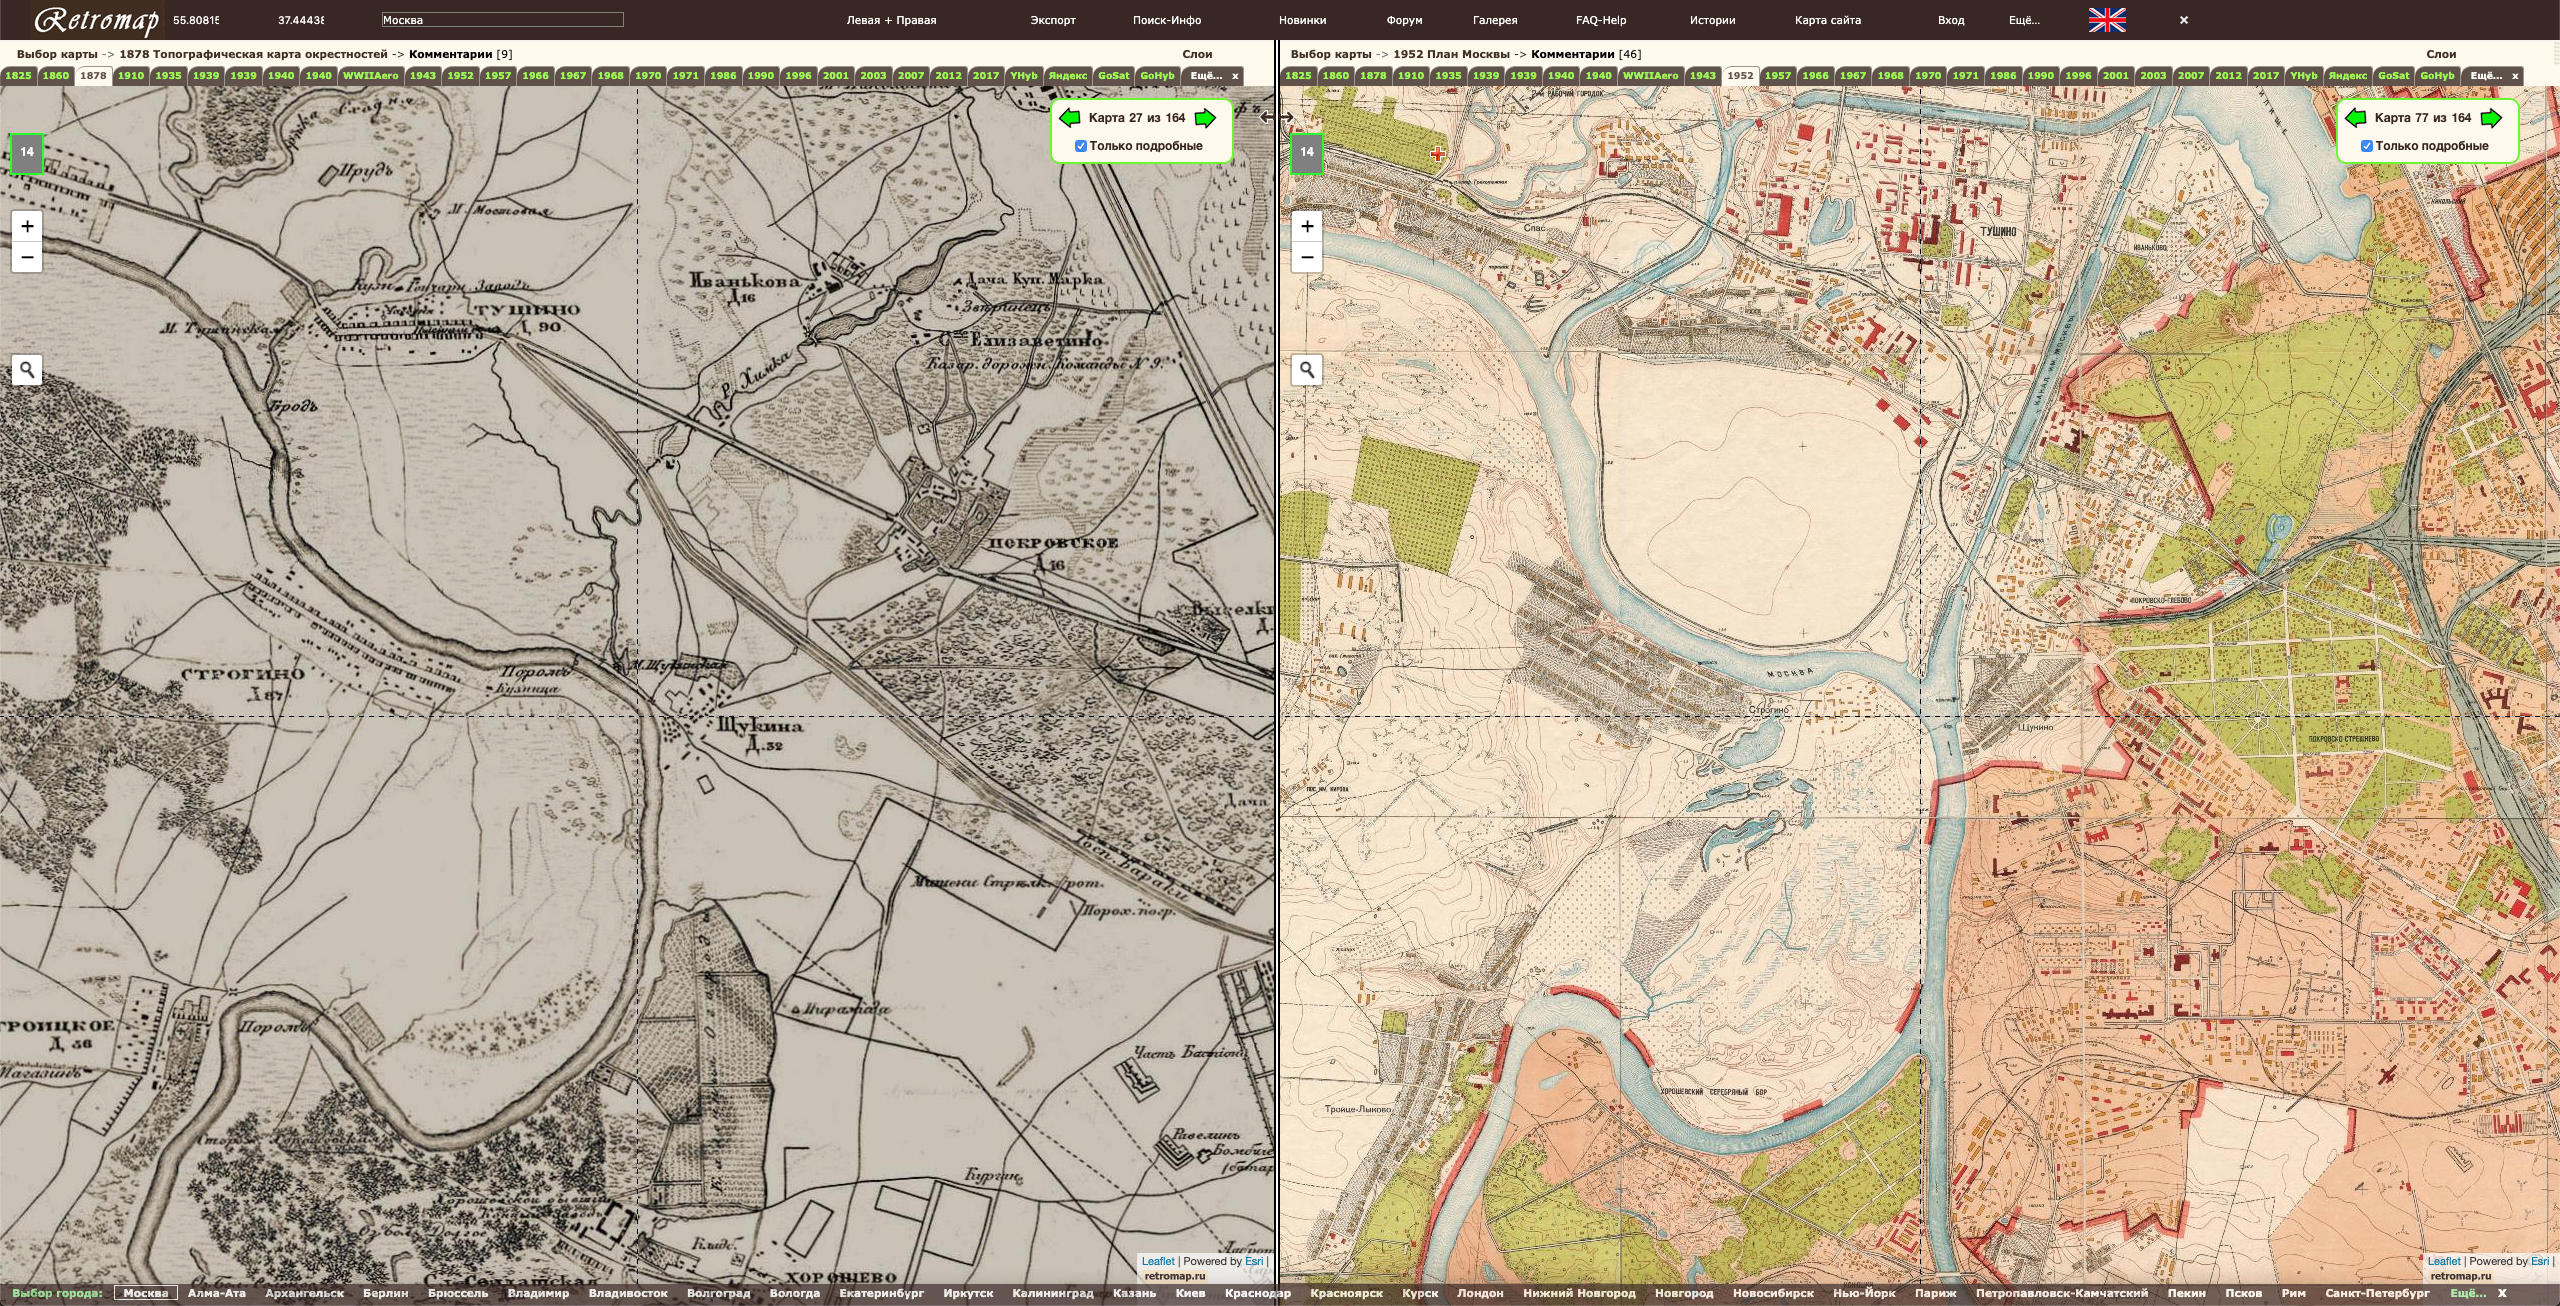Zoom out on the left map
This screenshot has width=2560, height=1306.
tap(27, 257)
